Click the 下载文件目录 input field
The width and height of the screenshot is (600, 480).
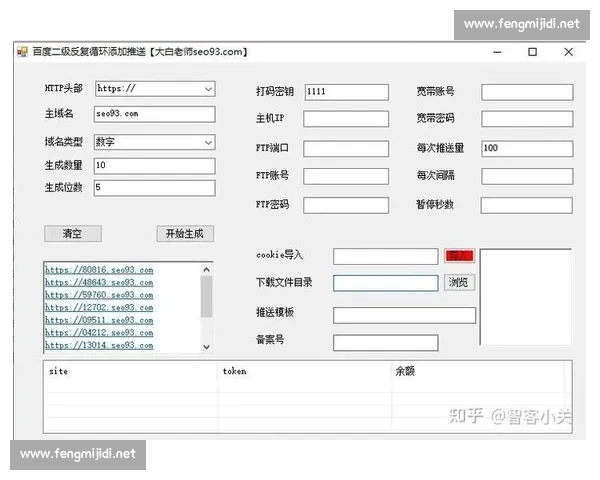(386, 283)
